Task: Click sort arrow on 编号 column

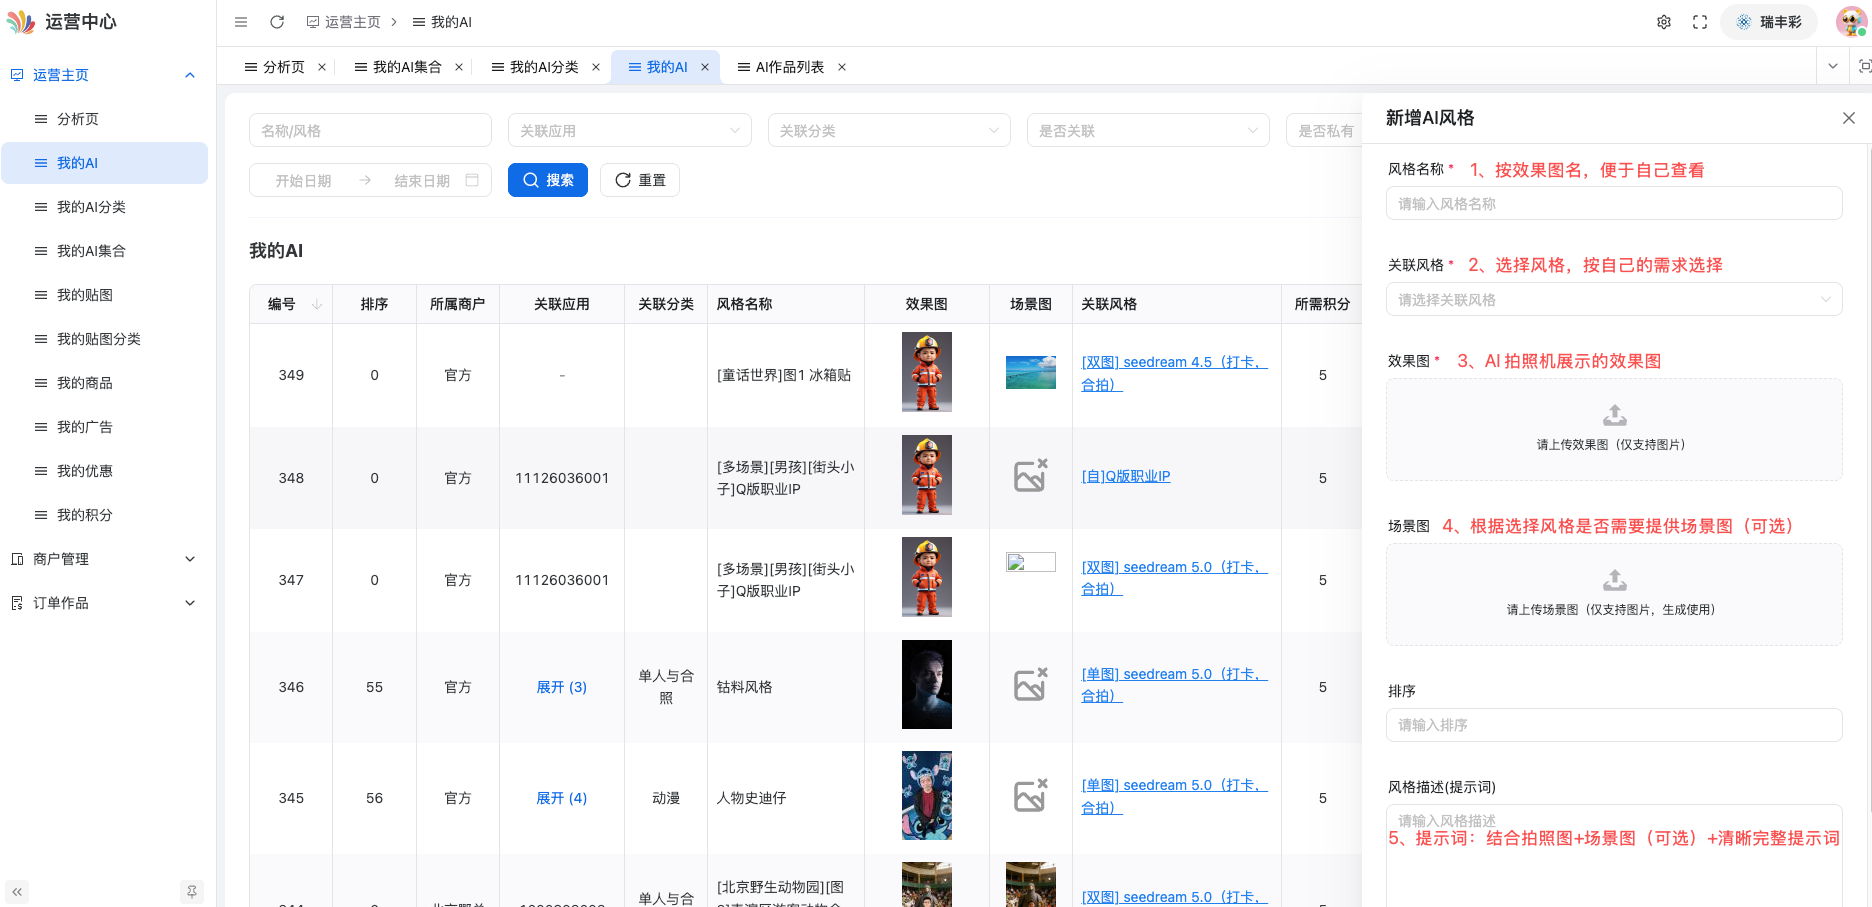Action: [x=317, y=304]
